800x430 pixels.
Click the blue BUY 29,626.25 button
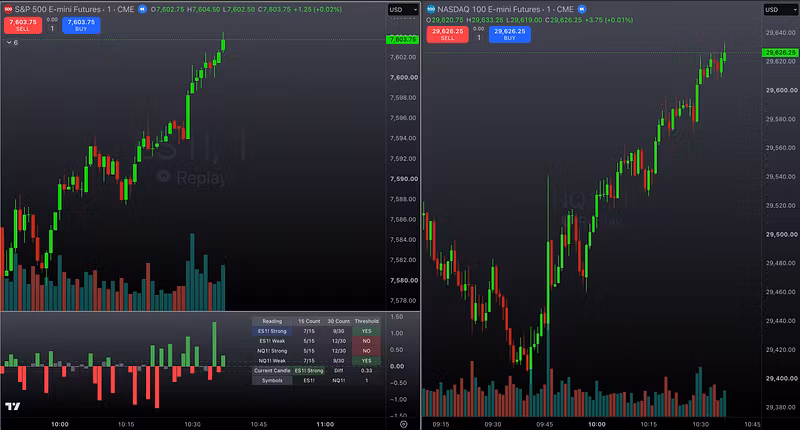pos(510,34)
